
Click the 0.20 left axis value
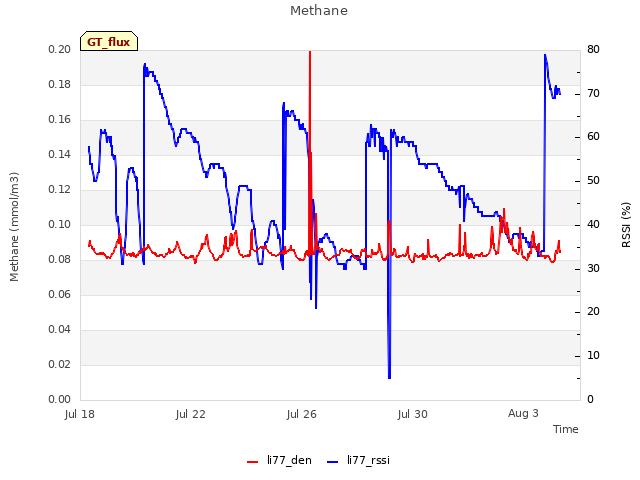(60, 50)
